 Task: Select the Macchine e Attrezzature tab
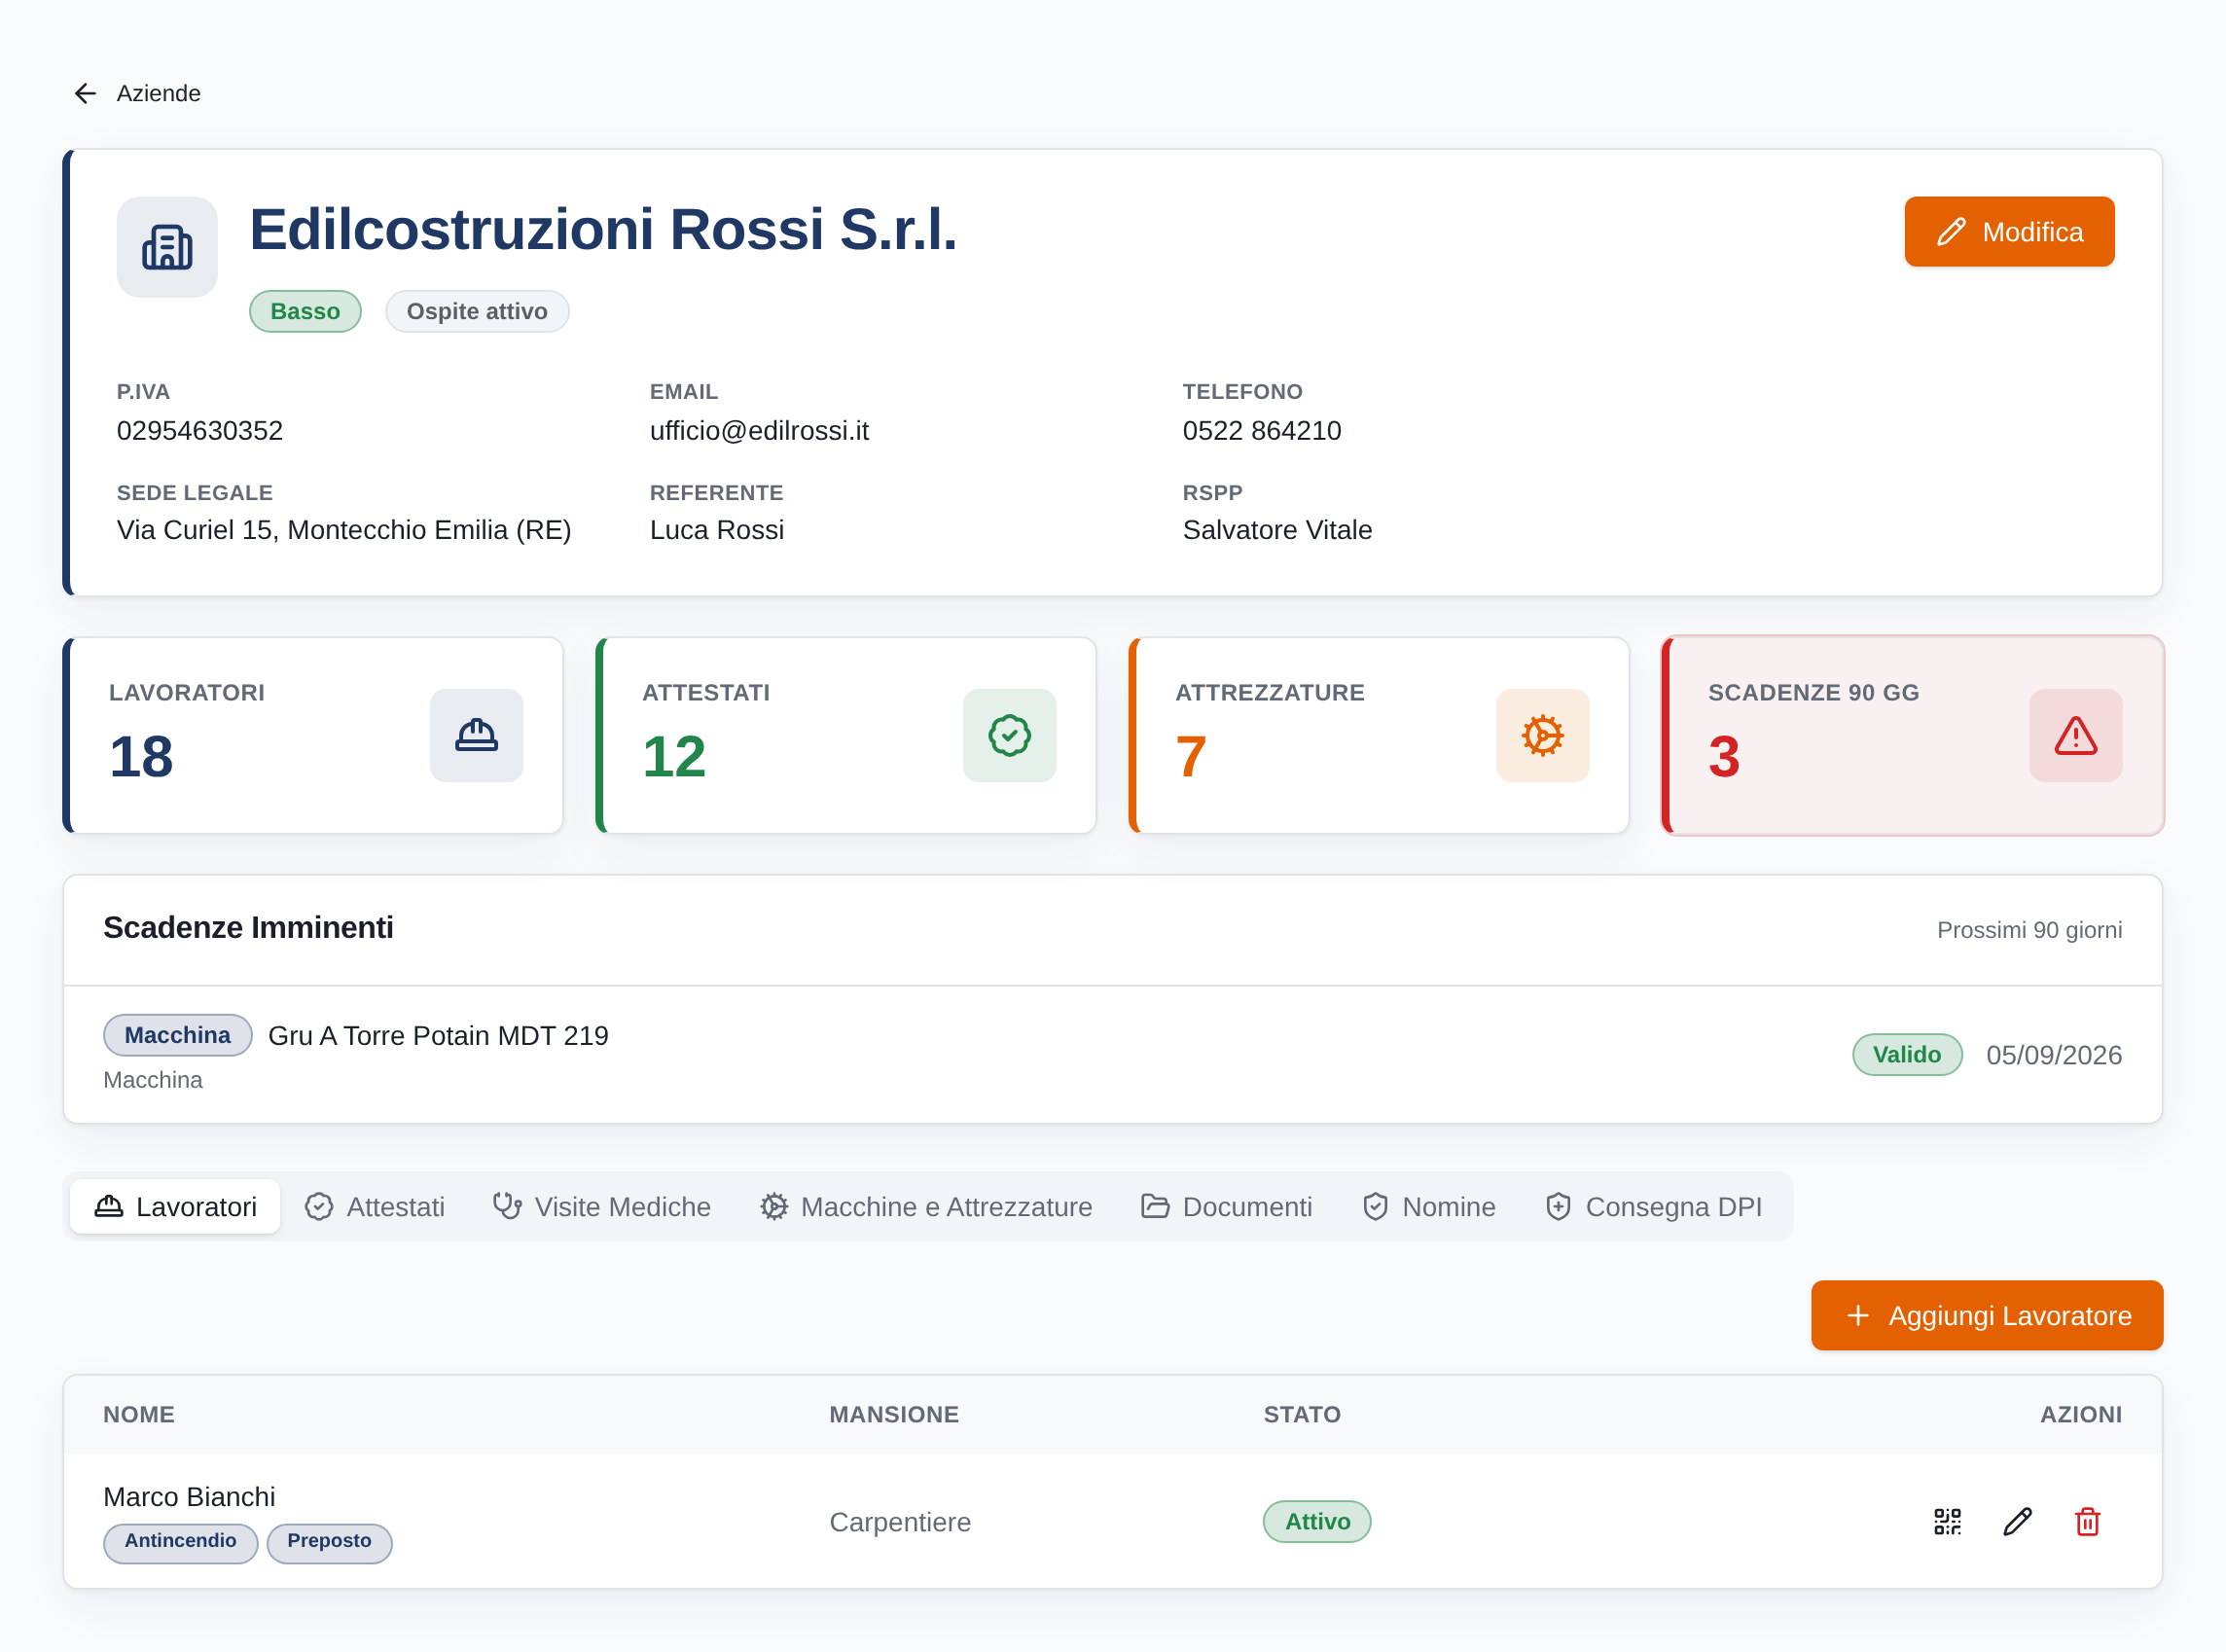click(x=926, y=1206)
